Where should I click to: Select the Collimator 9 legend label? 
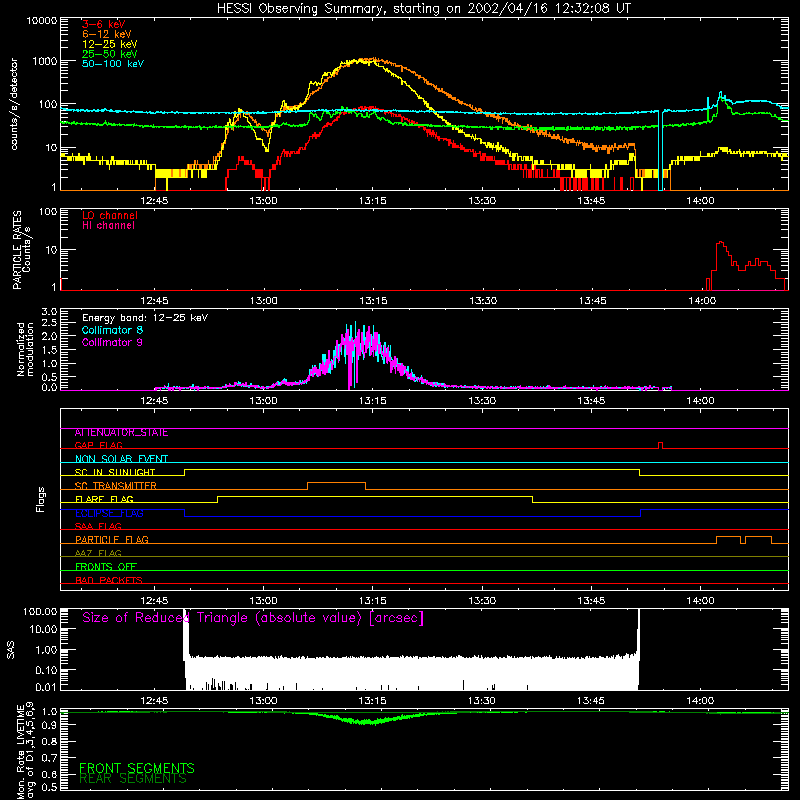pos(112,342)
